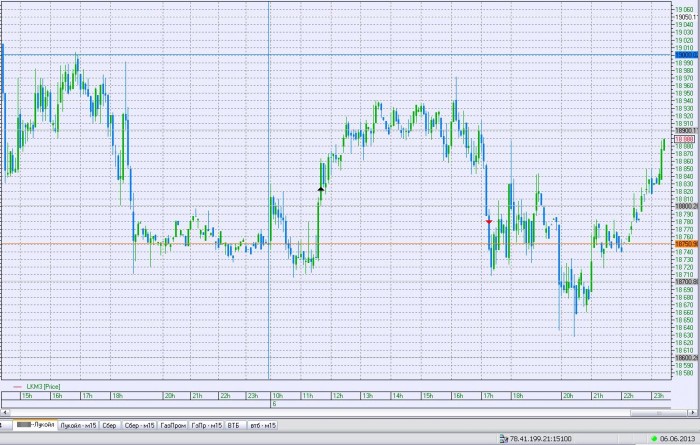
Task: Click the horizontal scrollbar thumb
Action: click(659, 413)
